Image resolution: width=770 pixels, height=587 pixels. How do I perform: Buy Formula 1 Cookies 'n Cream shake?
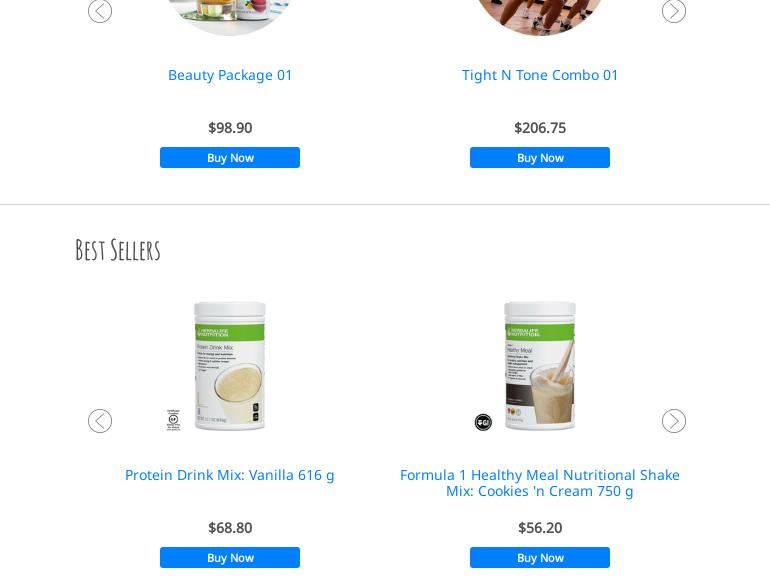point(540,558)
